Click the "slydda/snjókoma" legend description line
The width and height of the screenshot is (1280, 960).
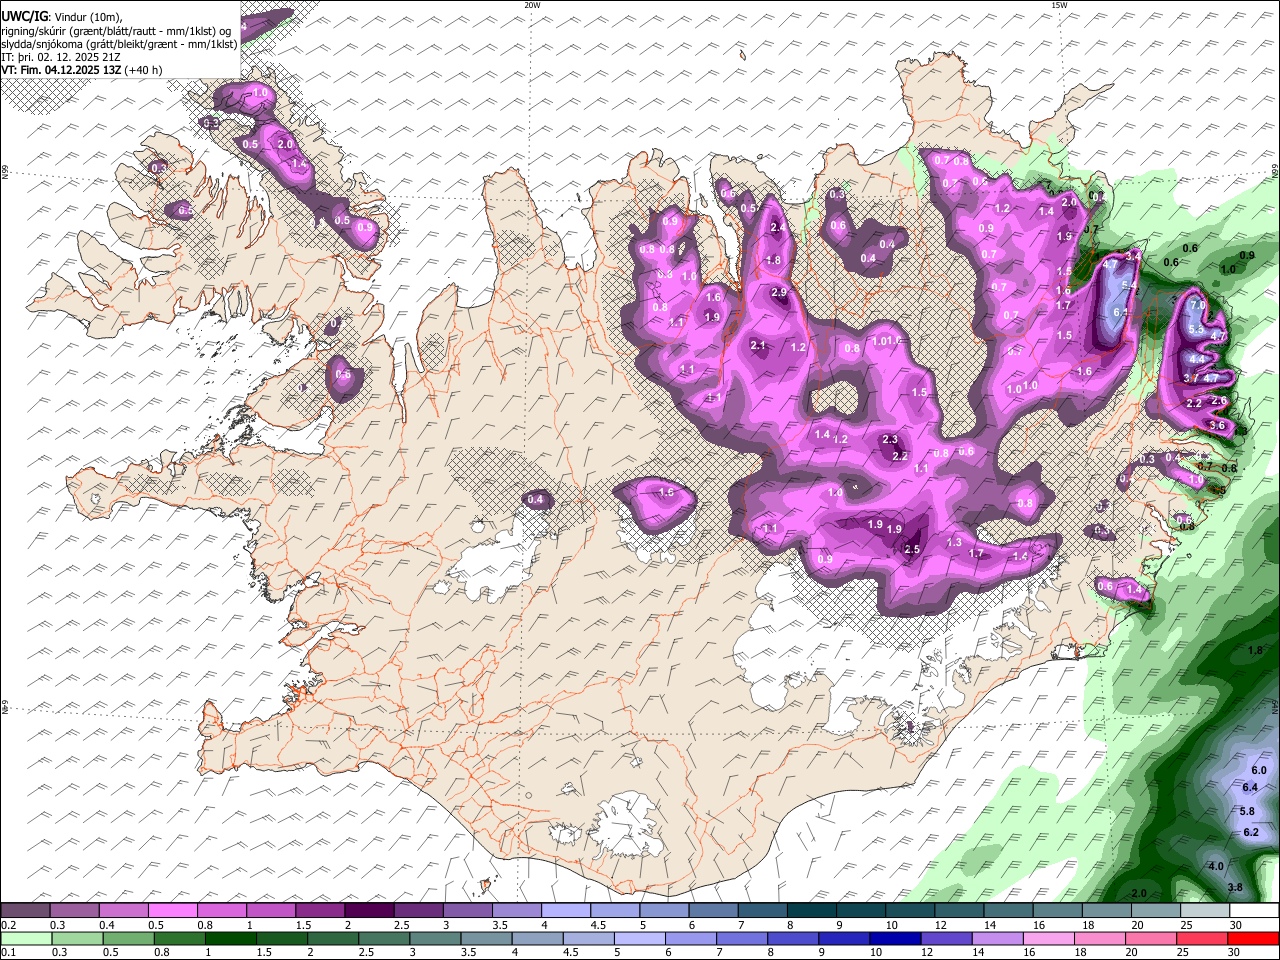tap(120, 44)
